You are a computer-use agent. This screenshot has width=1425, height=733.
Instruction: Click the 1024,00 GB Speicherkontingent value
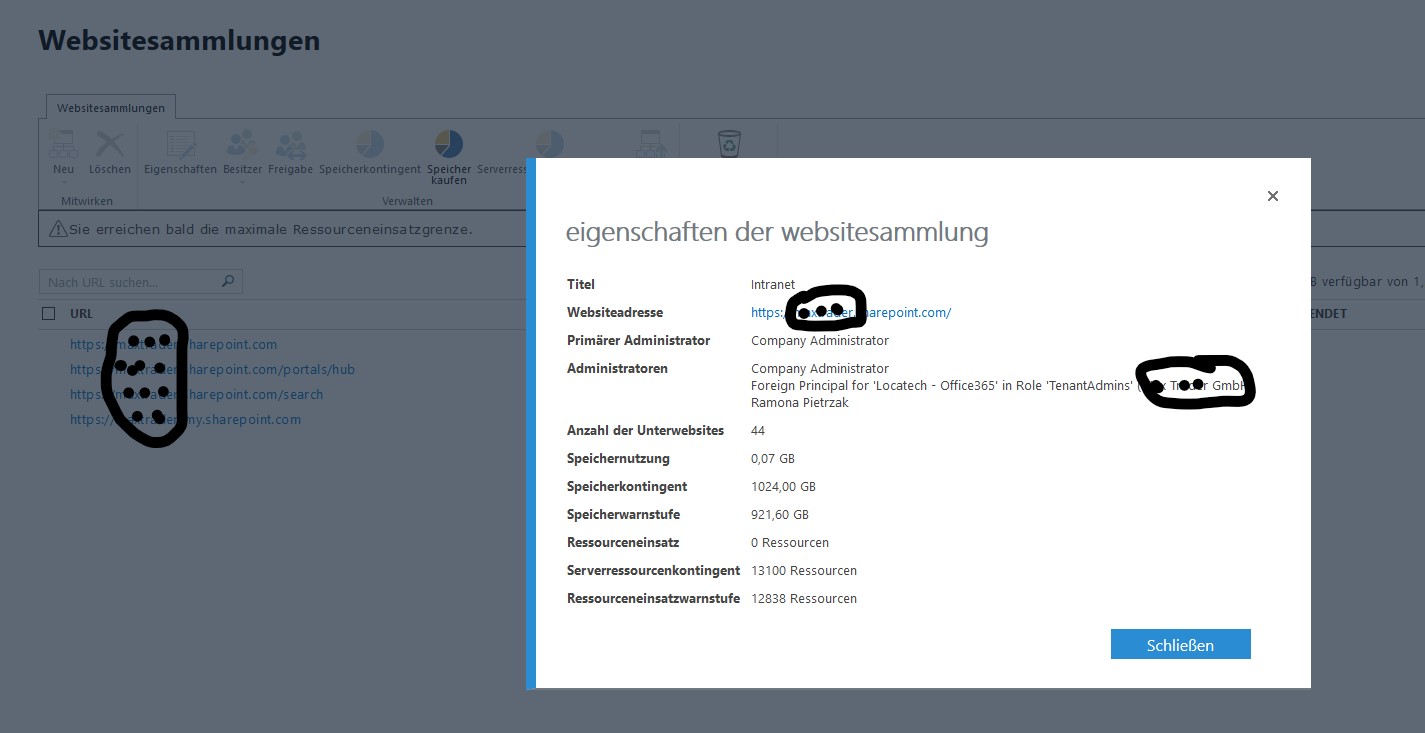coord(783,486)
